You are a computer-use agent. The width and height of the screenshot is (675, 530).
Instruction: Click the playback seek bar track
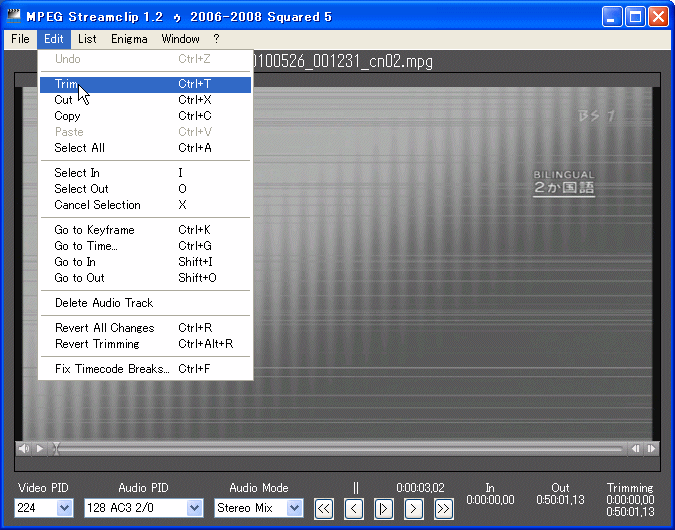click(340, 449)
